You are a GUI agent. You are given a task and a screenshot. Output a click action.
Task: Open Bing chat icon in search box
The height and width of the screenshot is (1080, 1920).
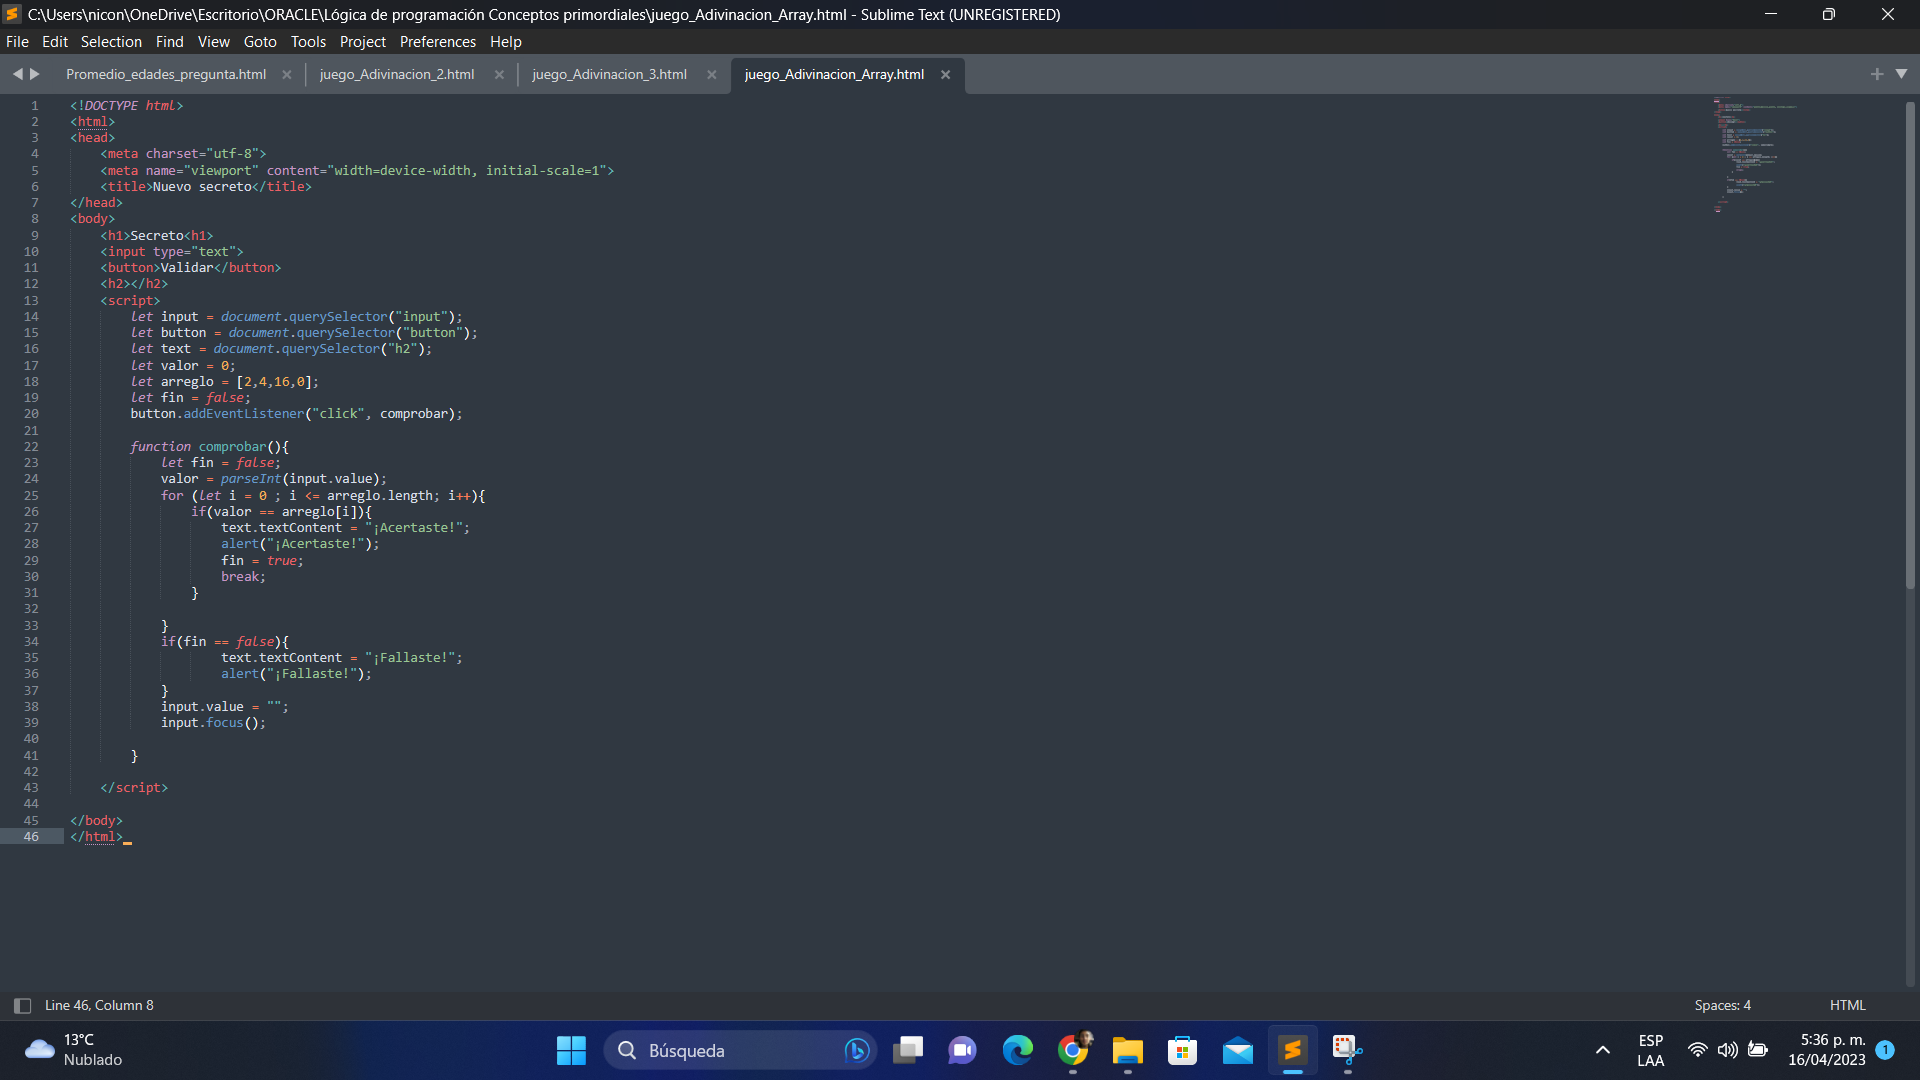[856, 1051]
